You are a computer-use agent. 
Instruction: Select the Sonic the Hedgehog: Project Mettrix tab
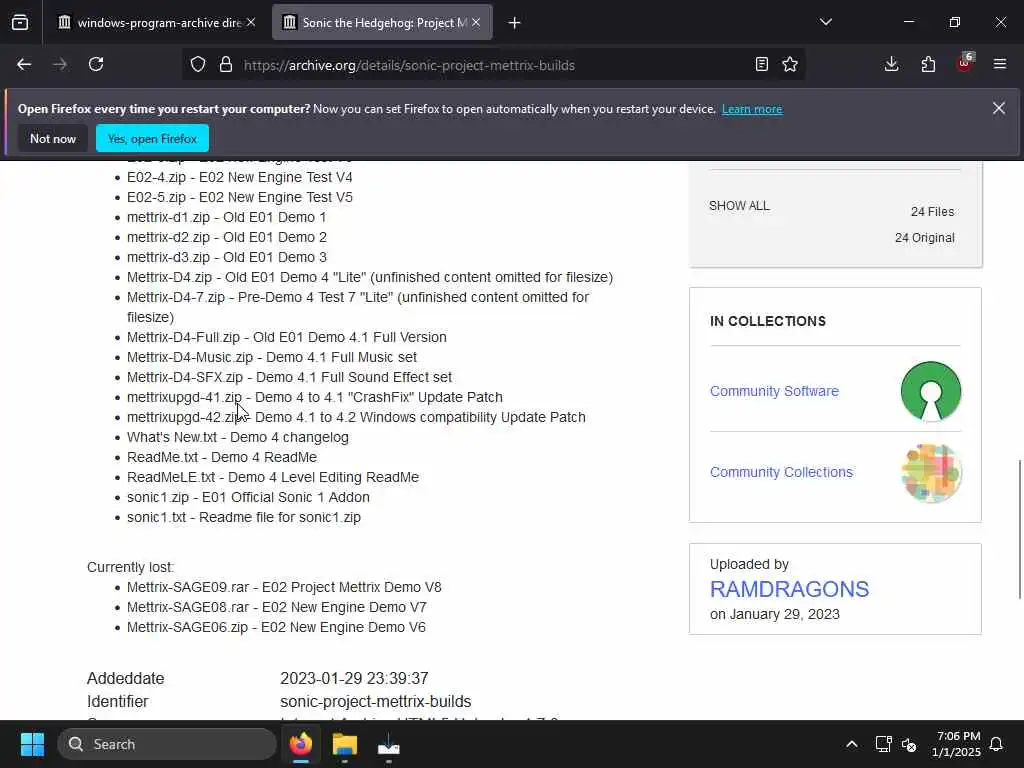tap(382, 23)
